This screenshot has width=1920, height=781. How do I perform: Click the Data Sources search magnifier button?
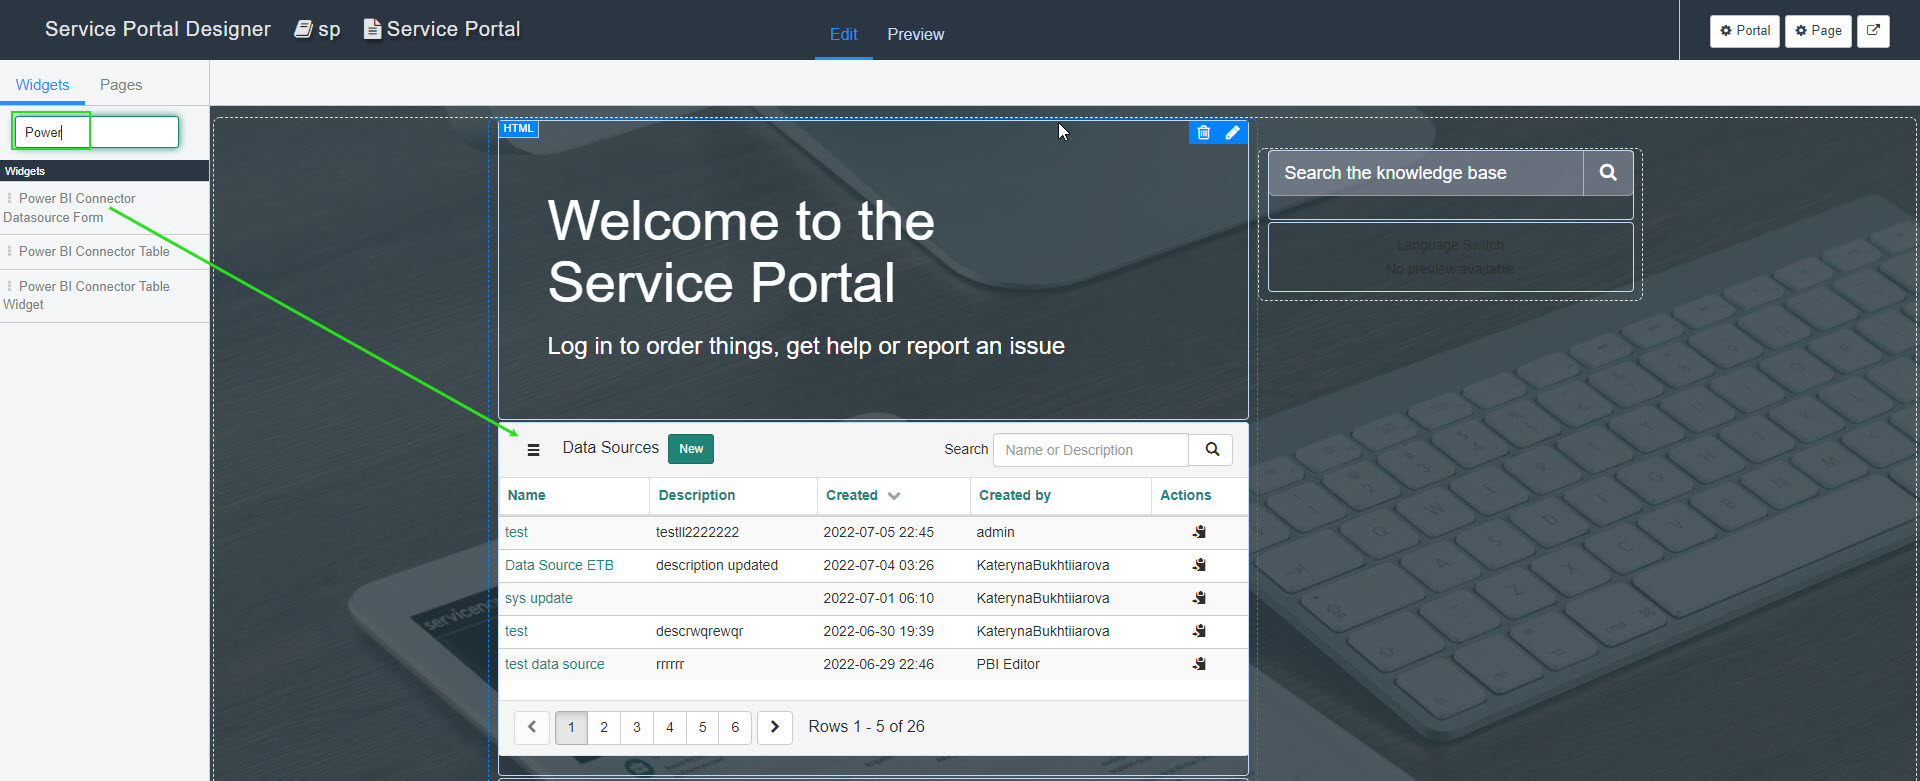pyautogui.click(x=1211, y=450)
